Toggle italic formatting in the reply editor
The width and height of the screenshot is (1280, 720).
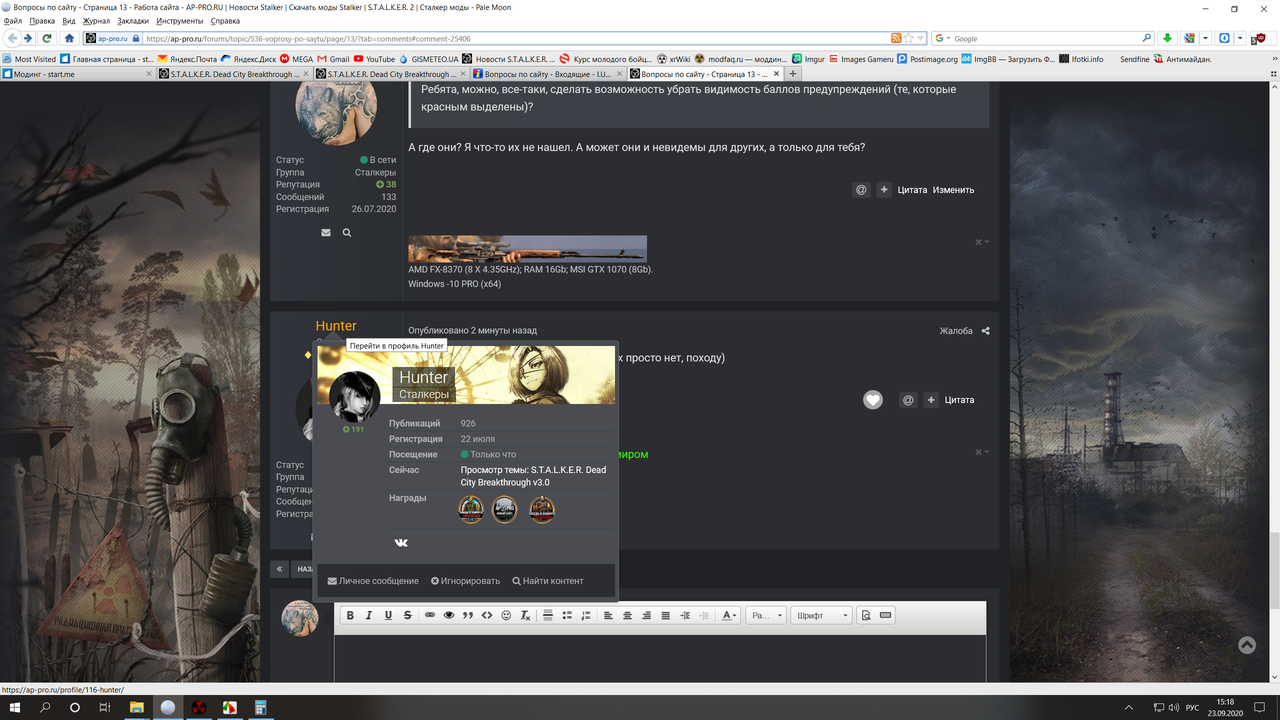[369, 615]
